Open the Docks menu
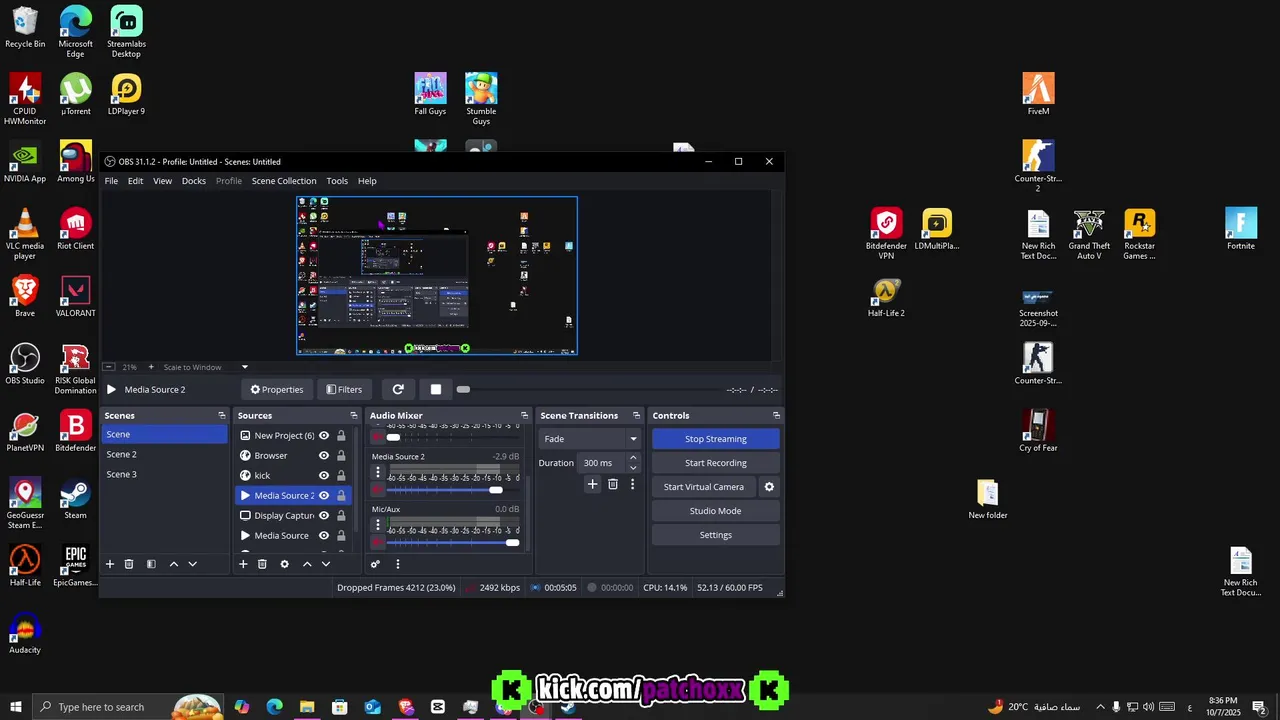 (194, 181)
